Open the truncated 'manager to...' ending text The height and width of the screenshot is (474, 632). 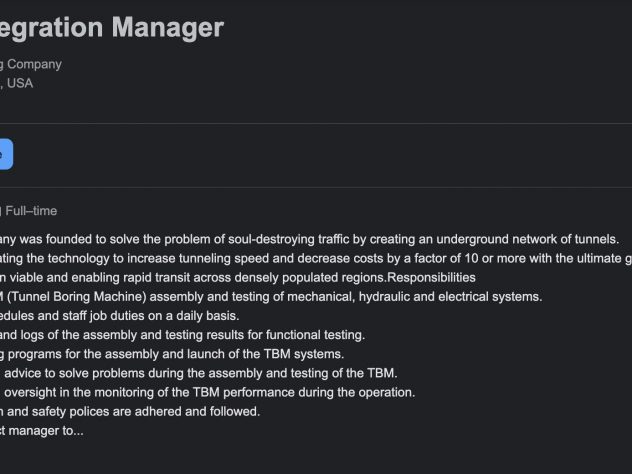coord(42,431)
